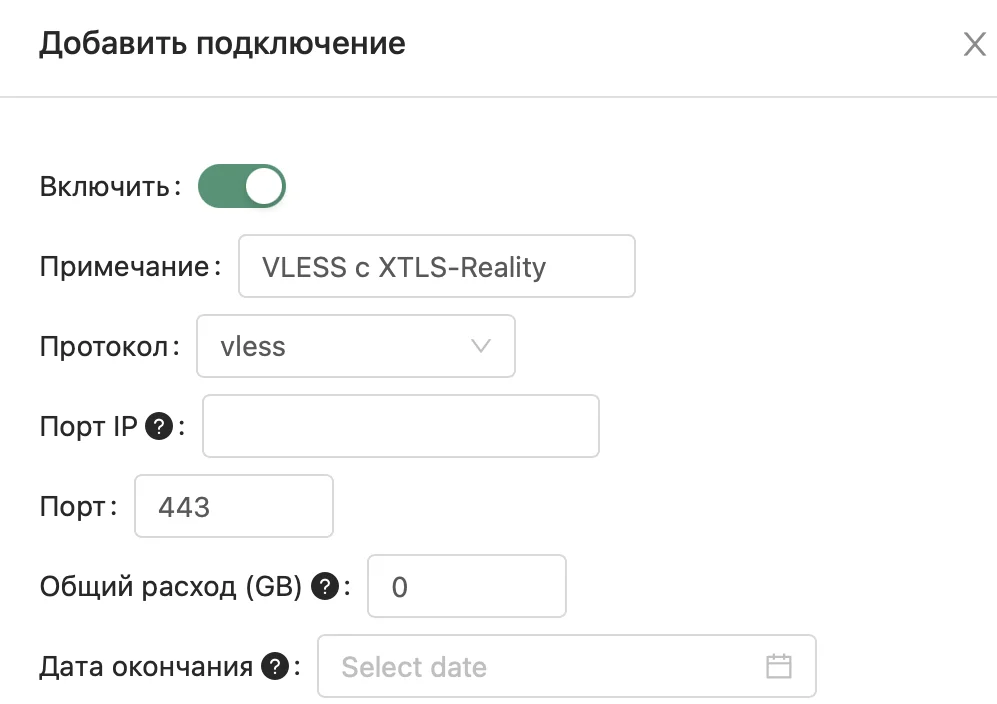Click the Включить label text
The height and width of the screenshot is (704, 997).
coord(105,187)
